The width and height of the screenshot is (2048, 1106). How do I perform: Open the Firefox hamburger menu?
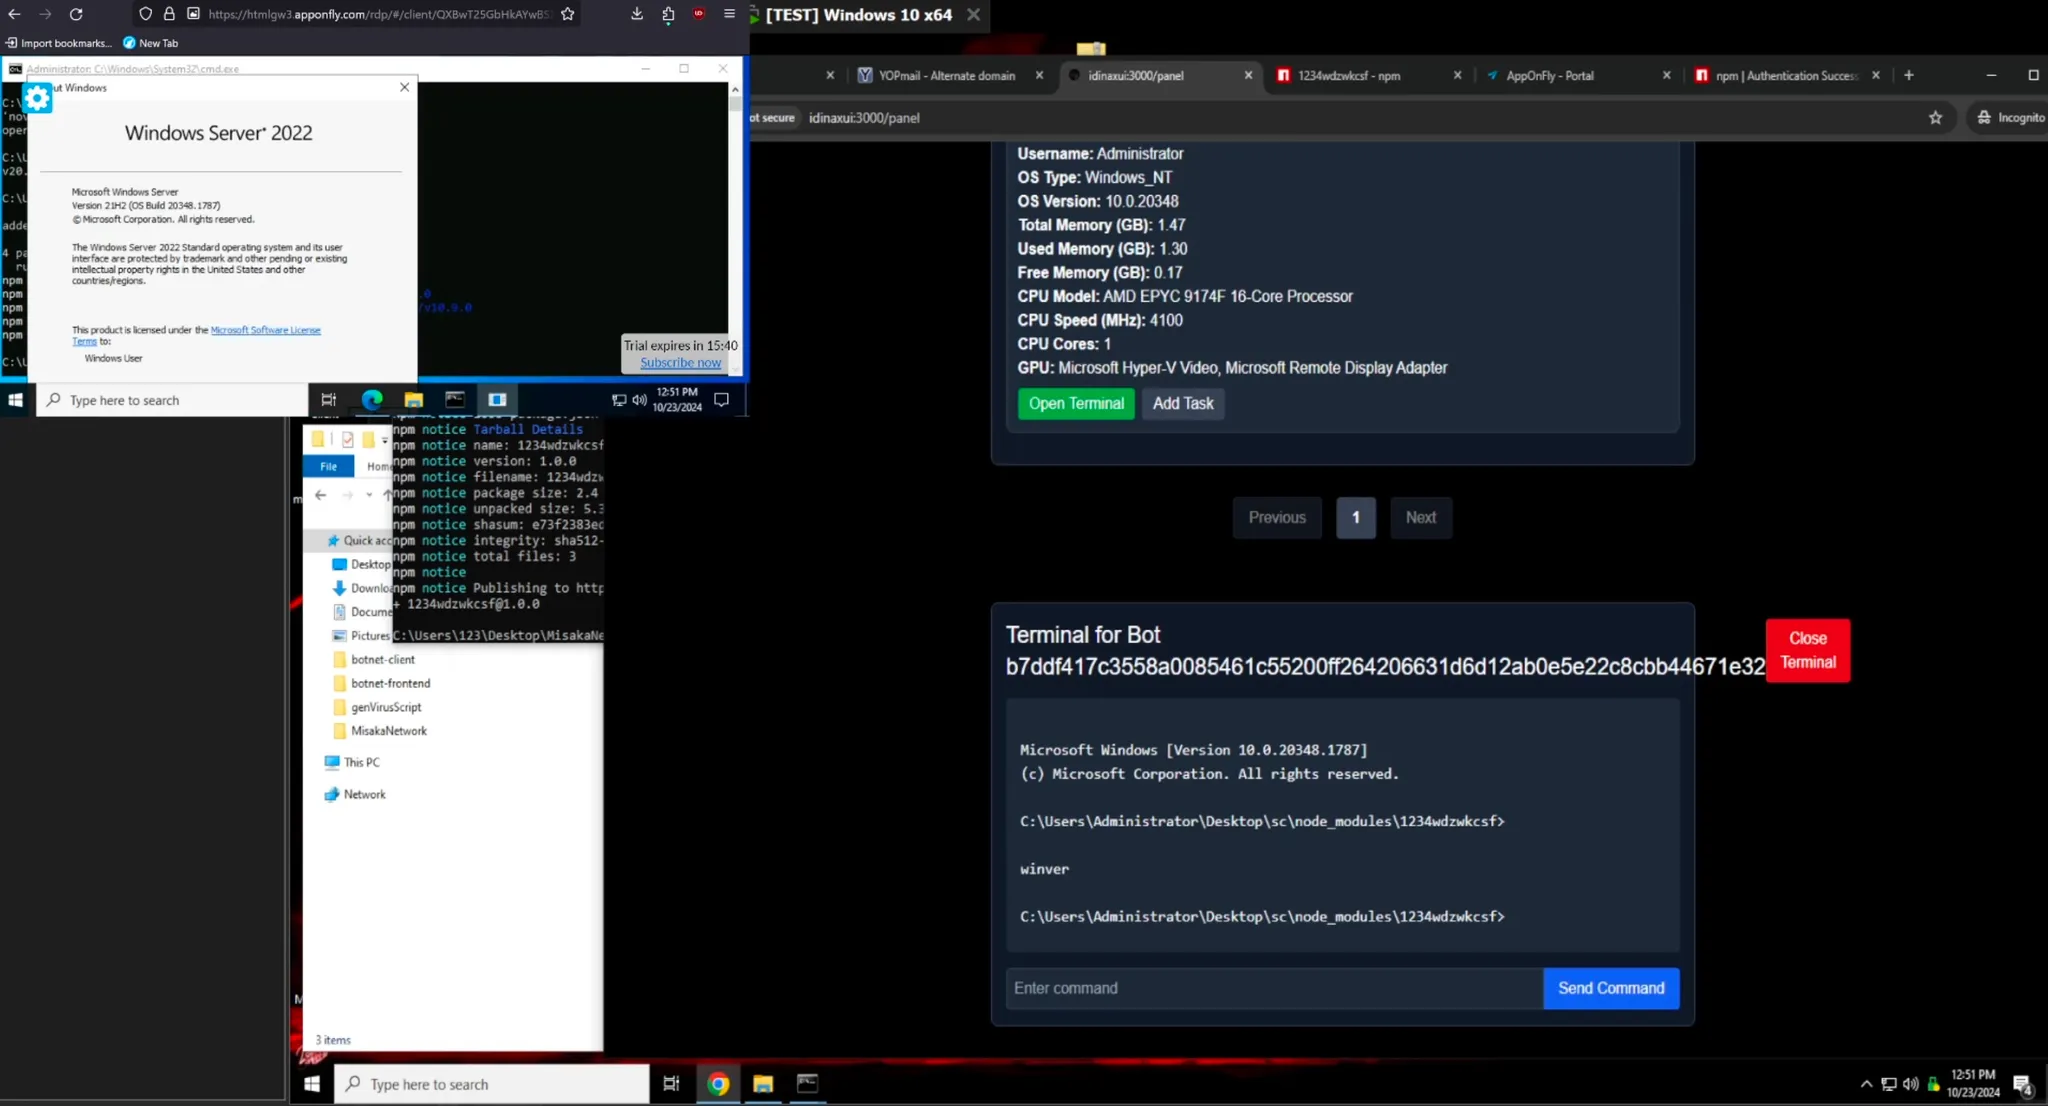pyautogui.click(x=729, y=14)
